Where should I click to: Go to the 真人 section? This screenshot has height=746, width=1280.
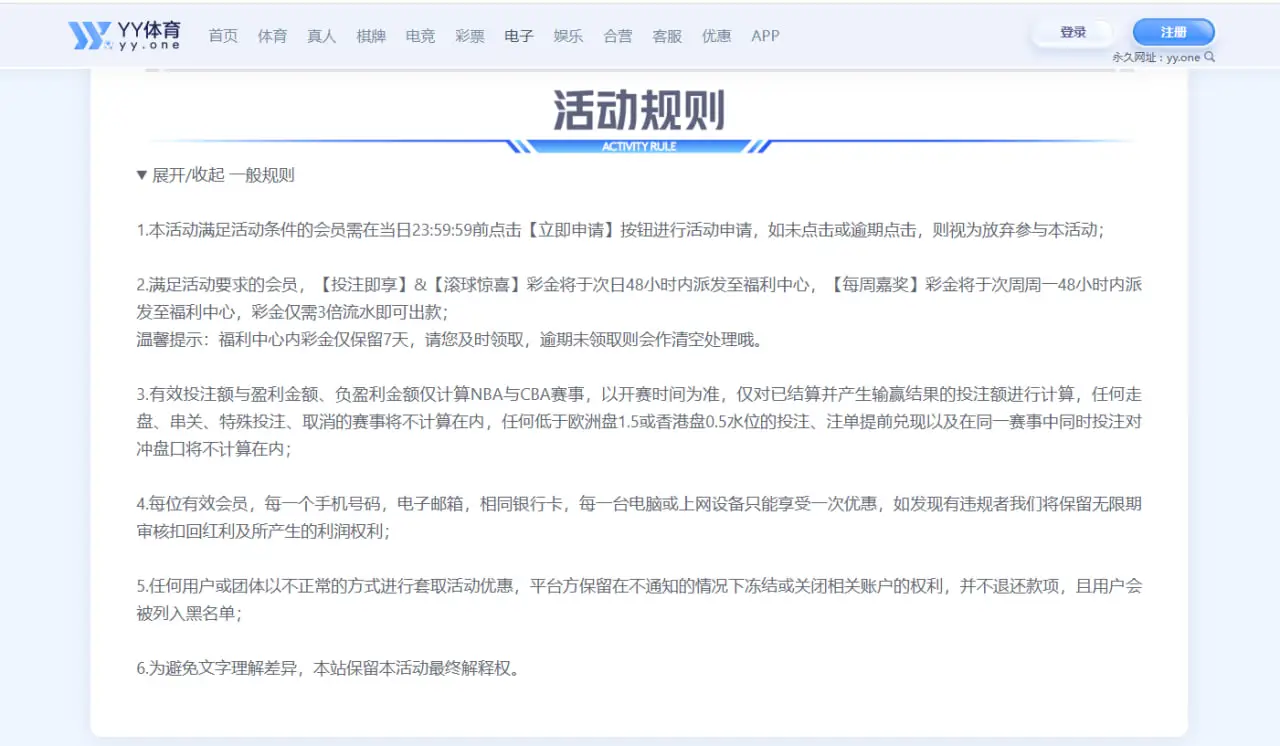point(321,36)
